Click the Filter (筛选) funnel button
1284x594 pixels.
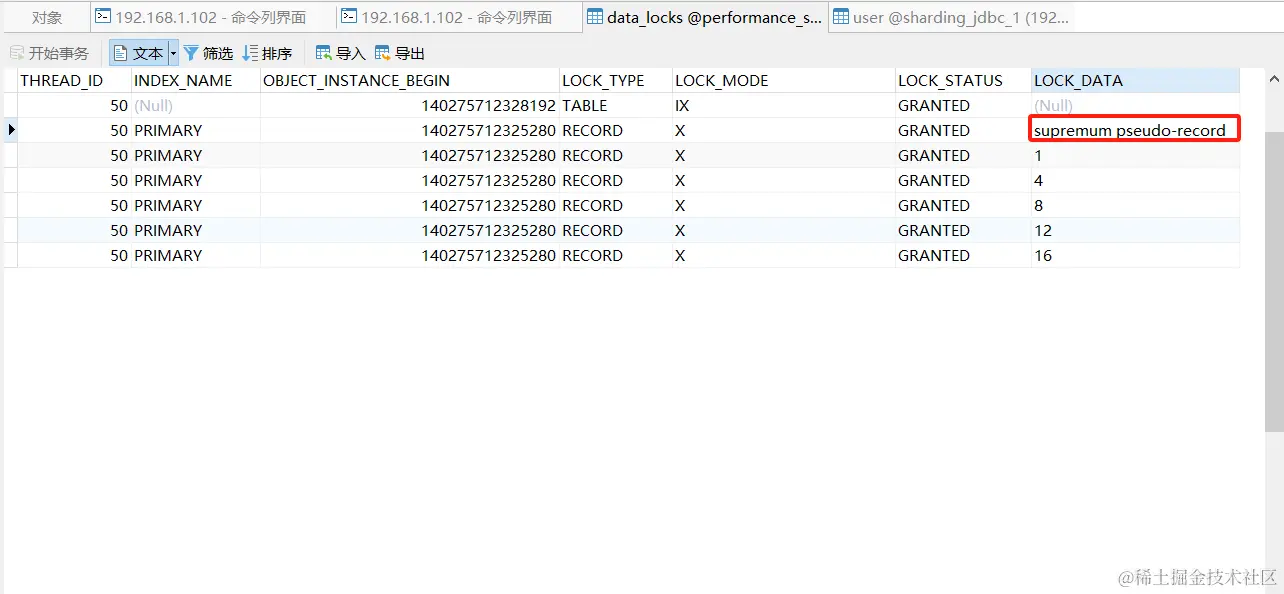pyautogui.click(x=208, y=53)
